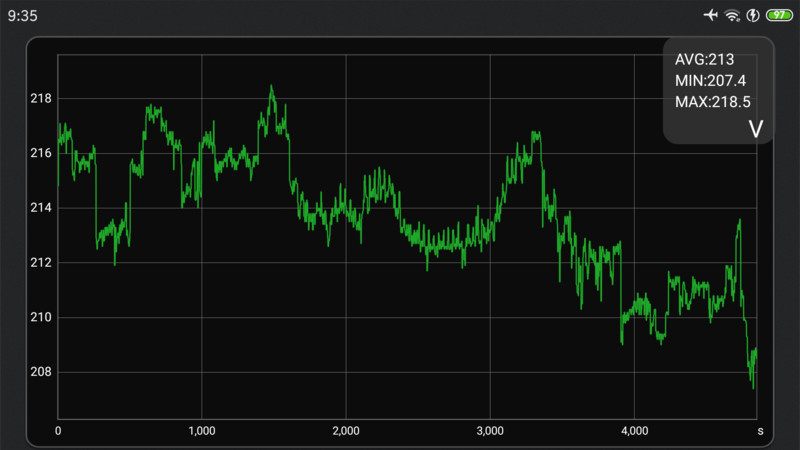The width and height of the screenshot is (800, 450).
Task: Tap the 3,000 mark on time axis
Action: pos(489,431)
